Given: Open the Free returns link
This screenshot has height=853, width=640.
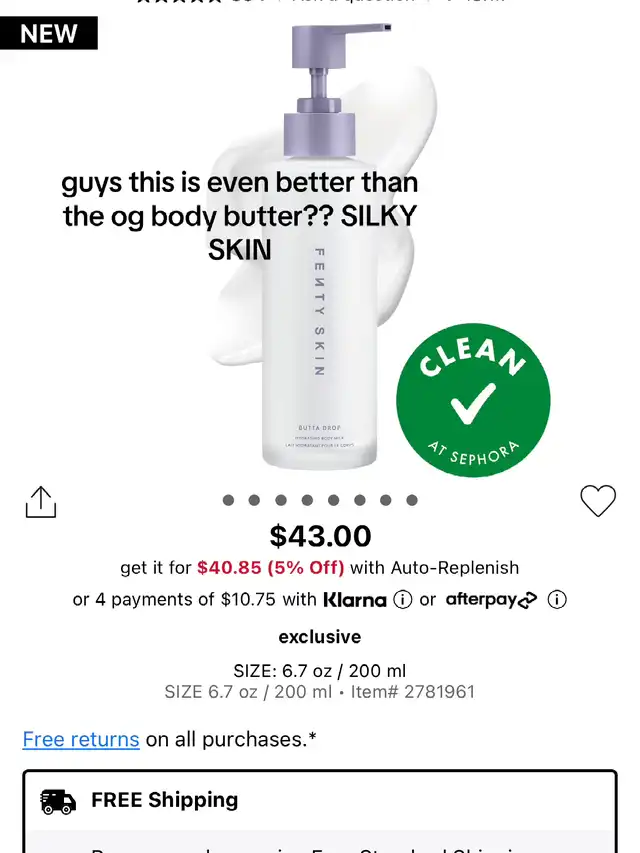Looking at the screenshot, I should coord(81,739).
